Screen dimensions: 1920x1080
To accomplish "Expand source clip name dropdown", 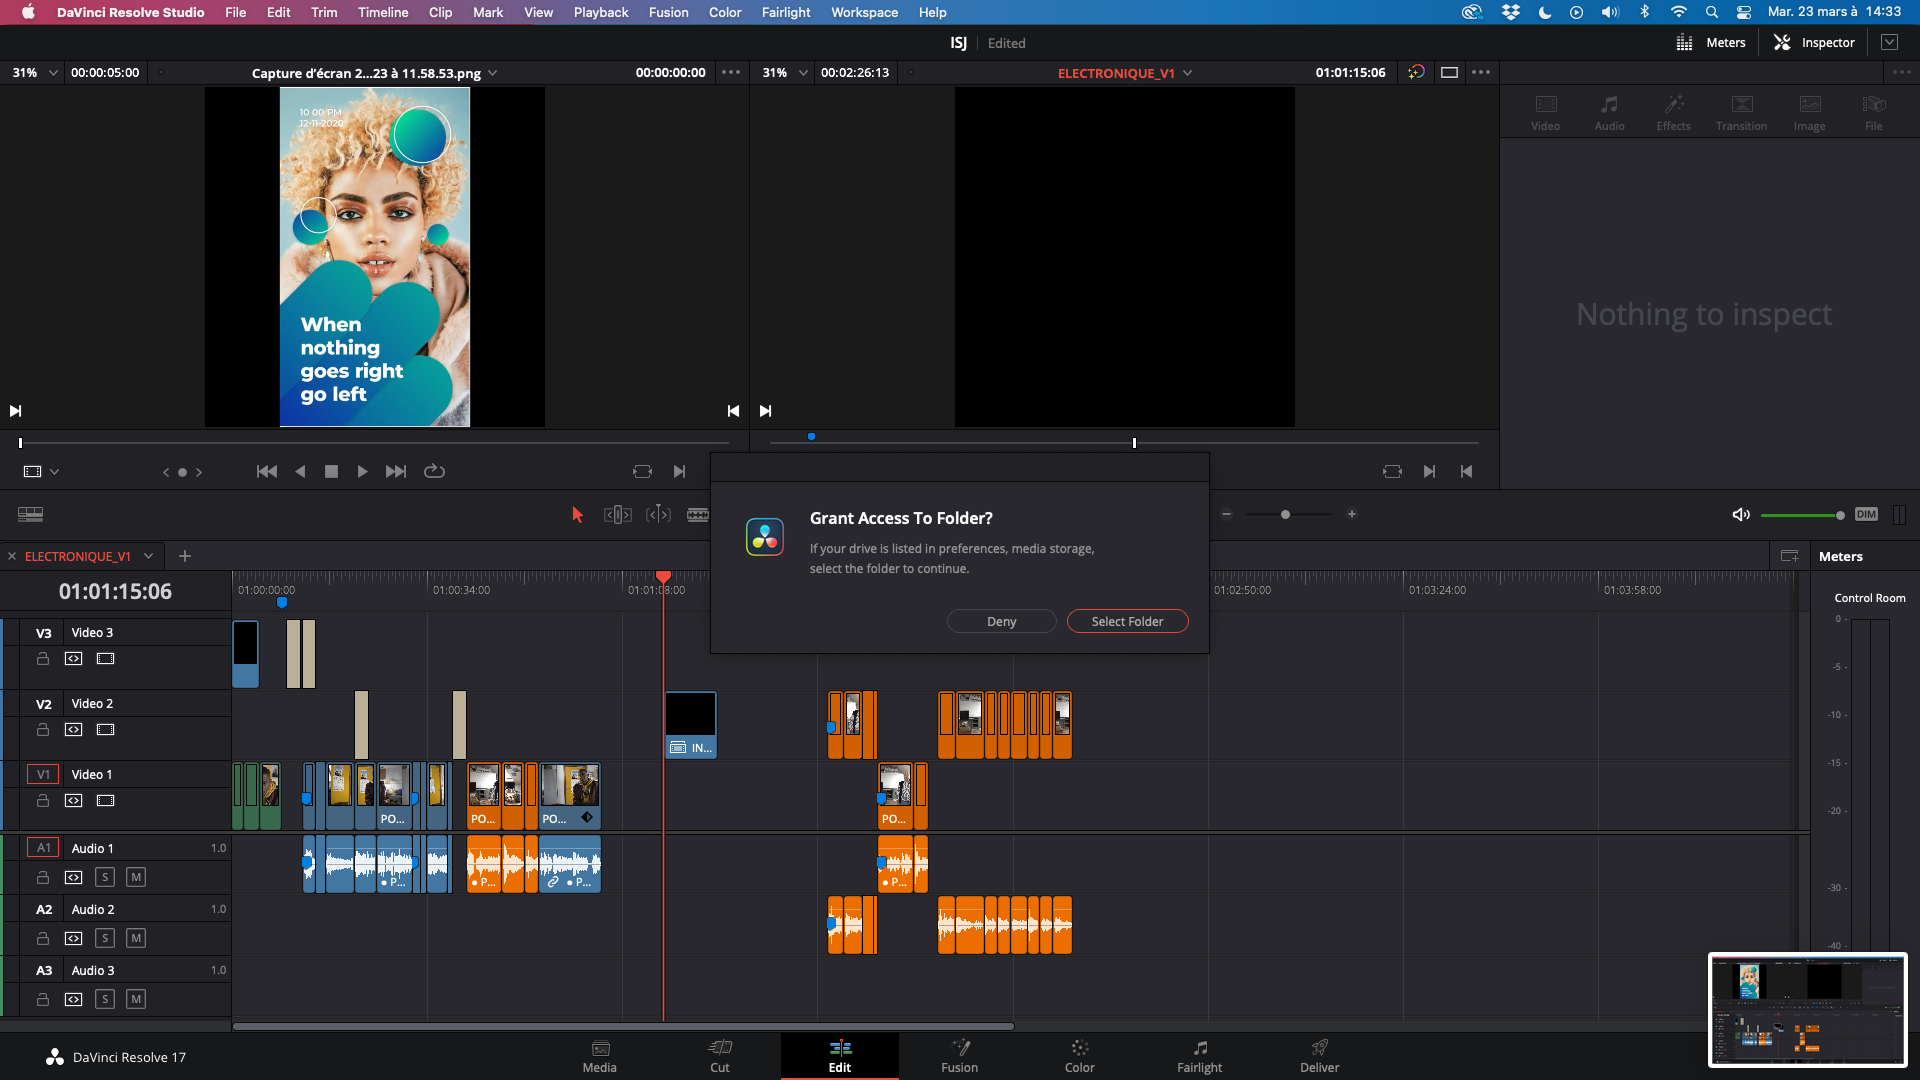I will click(x=493, y=73).
